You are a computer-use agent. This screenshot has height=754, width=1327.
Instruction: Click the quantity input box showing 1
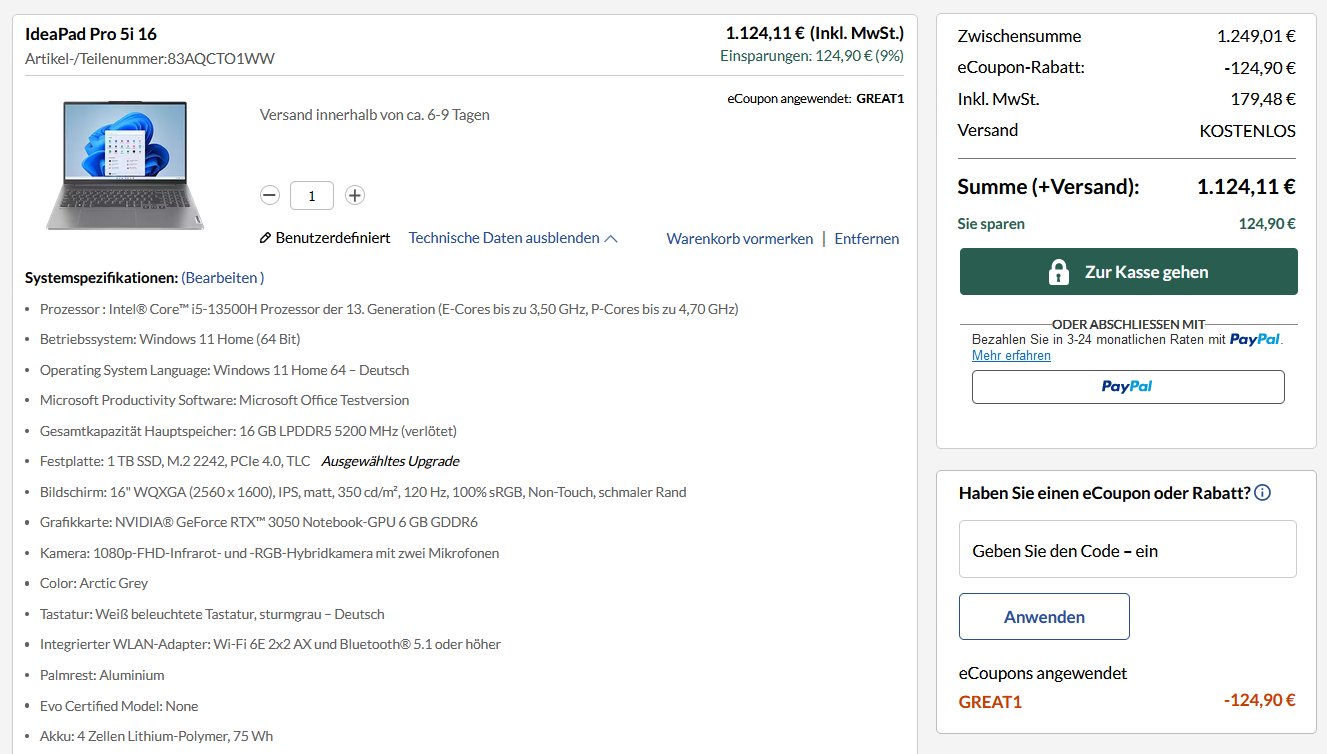click(311, 195)
